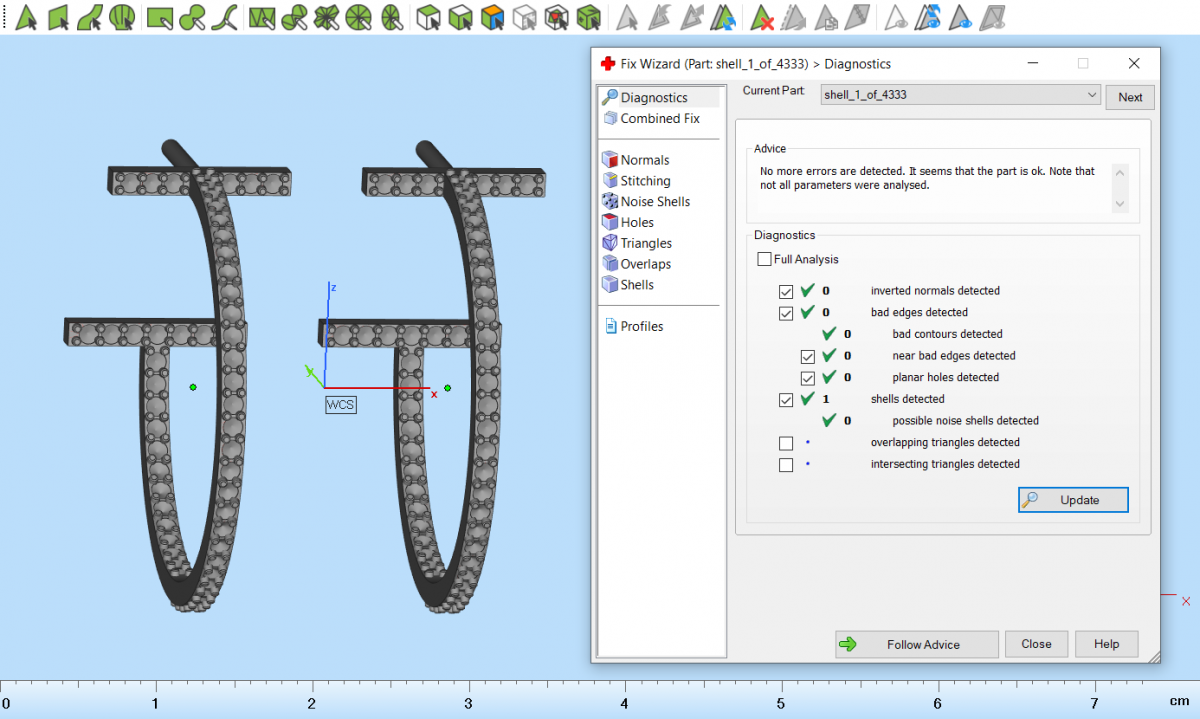Image resolution: width=1200 pixels, height=719 pixels.
Task: Go to the Triangles fix section
Action: (x=645, y=244)
